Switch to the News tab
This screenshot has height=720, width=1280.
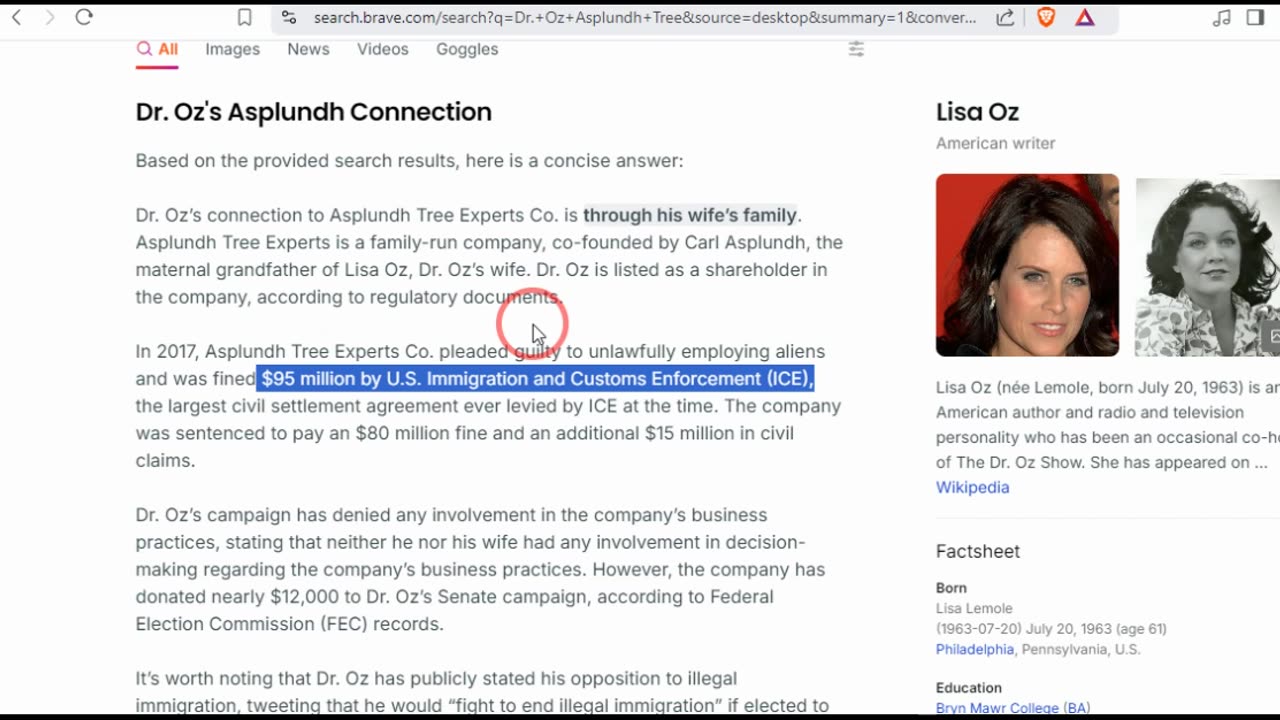(x=308, y=49)
